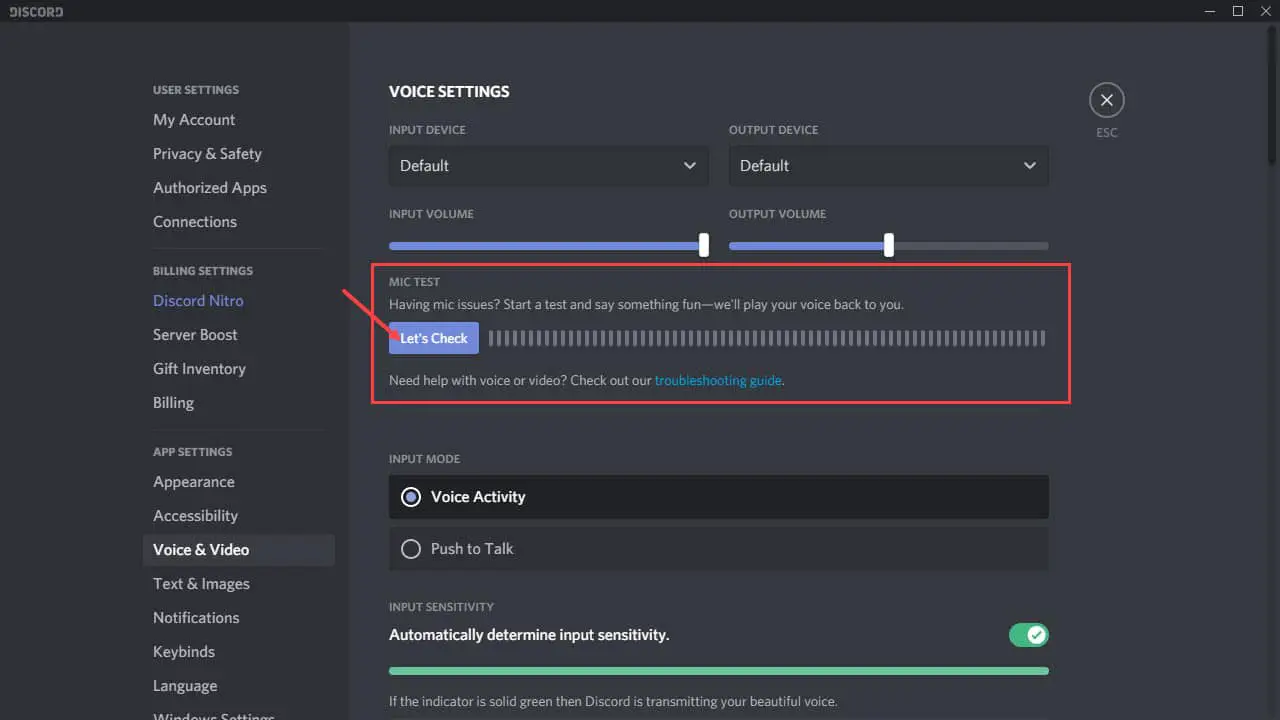The image size is (1280, 720).
Task: Toggle automatic input sensitivity switch
Action: click(1028, 635)
